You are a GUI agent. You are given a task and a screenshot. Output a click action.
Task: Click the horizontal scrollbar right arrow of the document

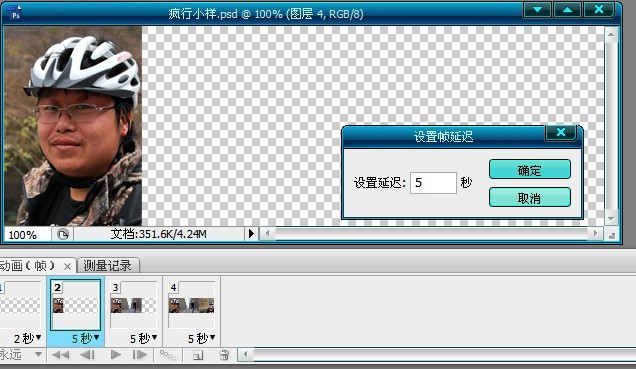(x=595, y=233)
